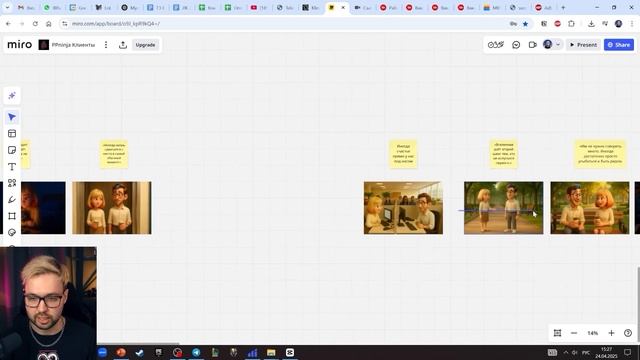This screenshot has width=640, height=360.
Task: Click the miro logo
Action: (x=20, y=44)
